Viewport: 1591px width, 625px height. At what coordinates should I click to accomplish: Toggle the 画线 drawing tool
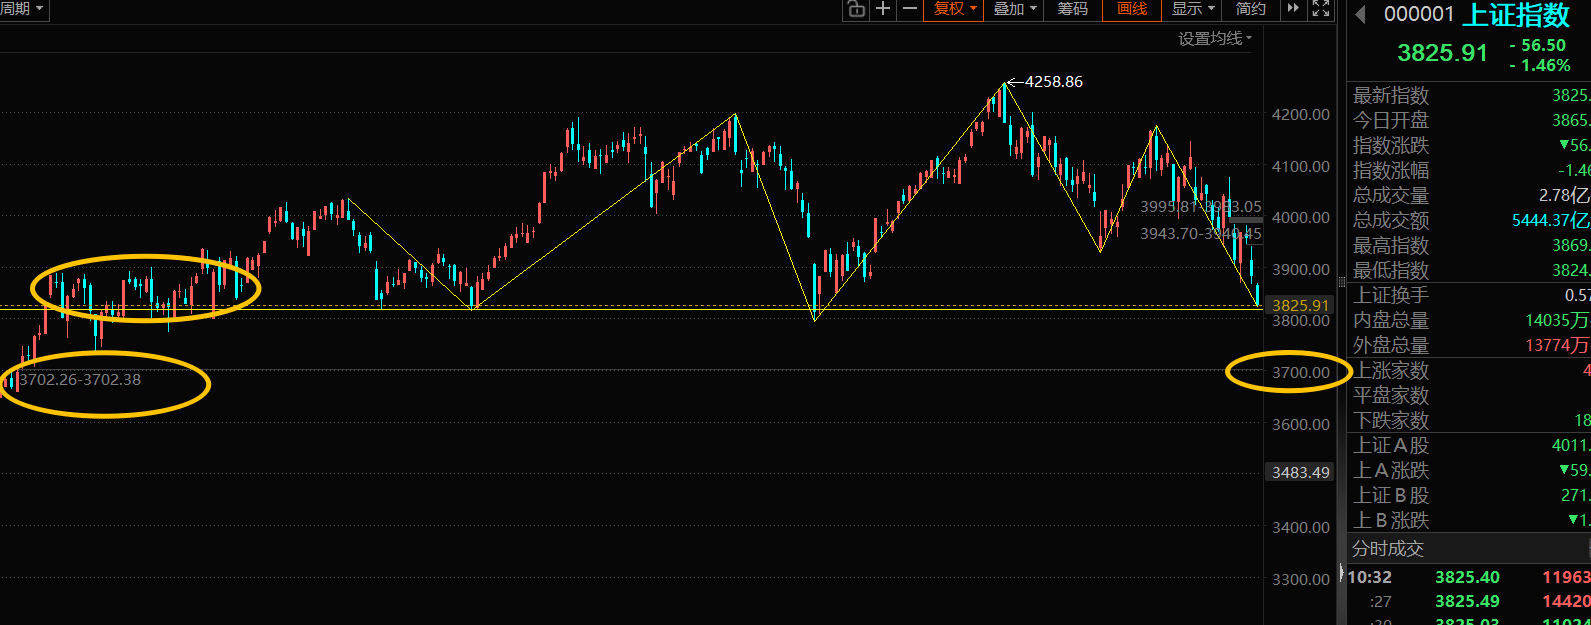pyautogui.click(x=1132, y=10)
